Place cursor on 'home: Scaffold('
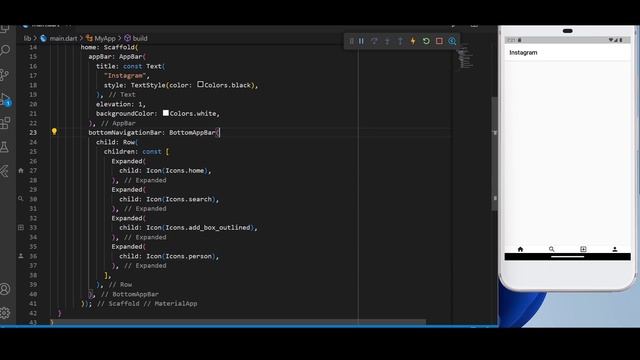Image resolution: width=640 pixels, height=360 pixels. (x=109, y=47)
